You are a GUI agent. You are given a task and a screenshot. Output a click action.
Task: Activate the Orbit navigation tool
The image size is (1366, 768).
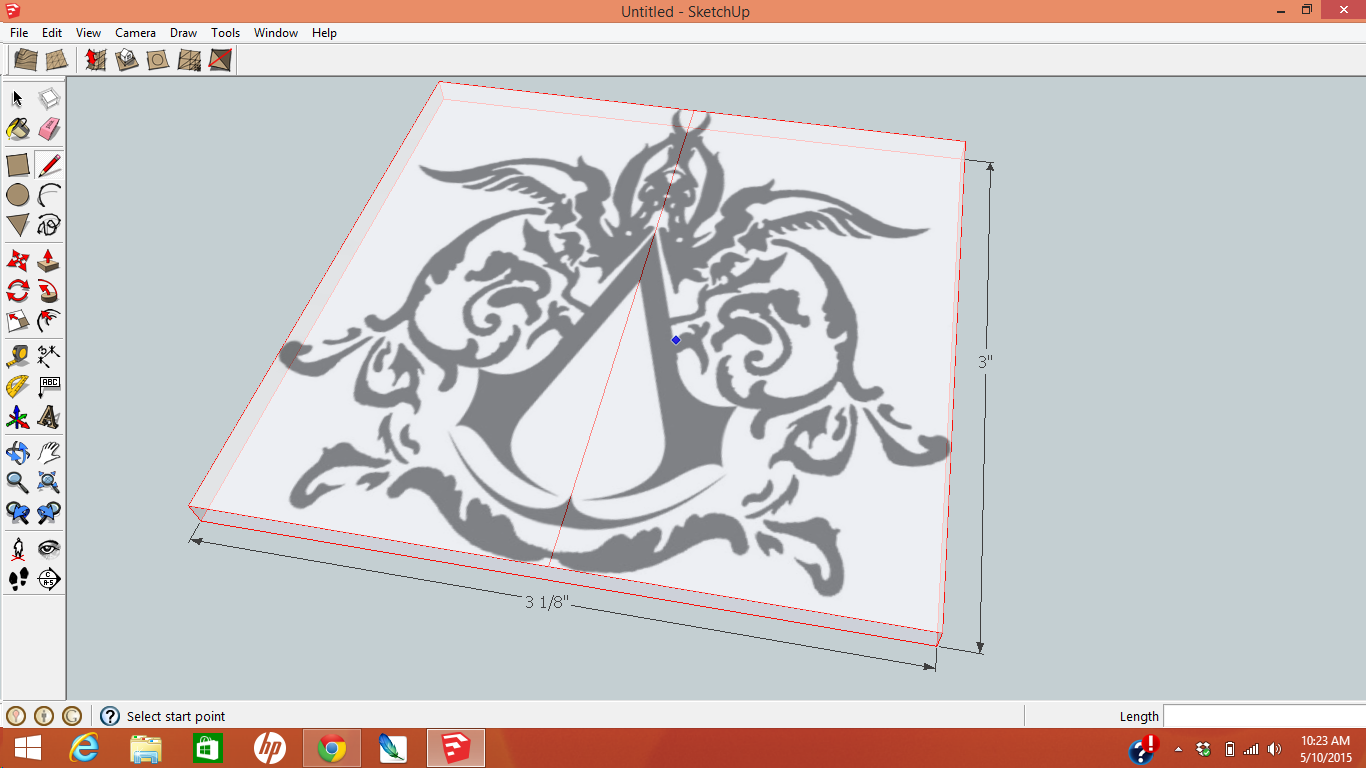click(x=17, y=452)
